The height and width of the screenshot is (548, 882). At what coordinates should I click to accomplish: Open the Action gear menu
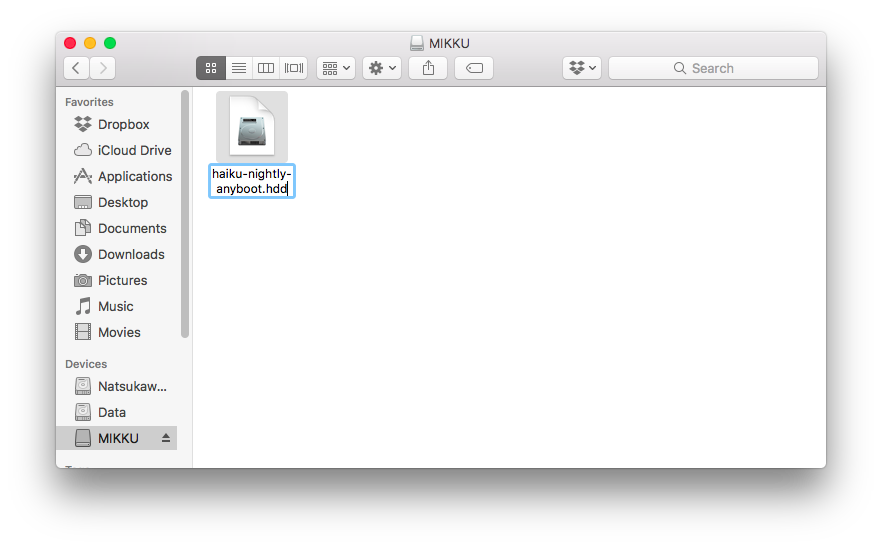pyautogui.click(x=382, y=68)
